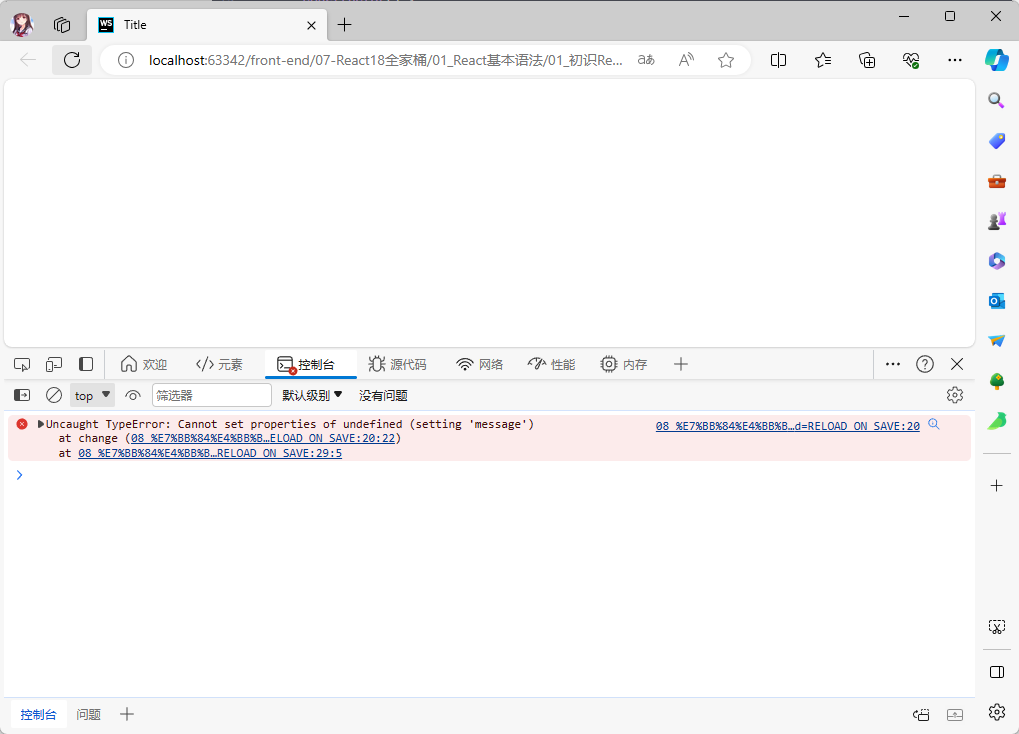Add this page to favorites
This screenshot has width=1019, height=734.
click(726, 60)
